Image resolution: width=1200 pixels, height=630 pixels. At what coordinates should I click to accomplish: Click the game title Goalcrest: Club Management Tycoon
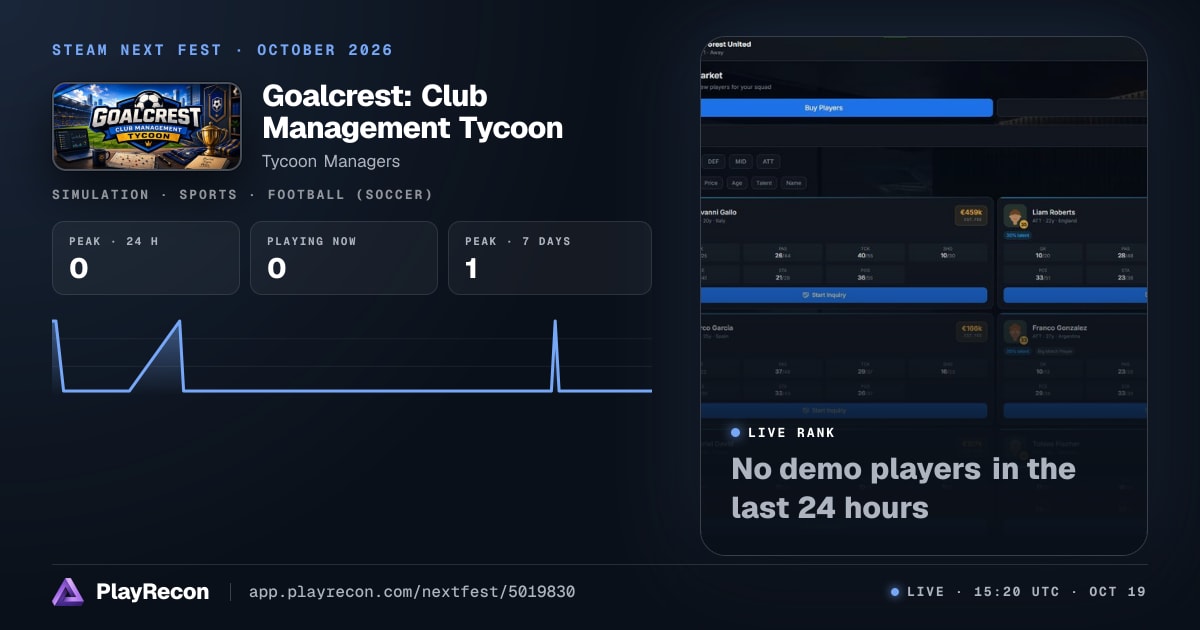pyautogui.click(x=412, y=112)
